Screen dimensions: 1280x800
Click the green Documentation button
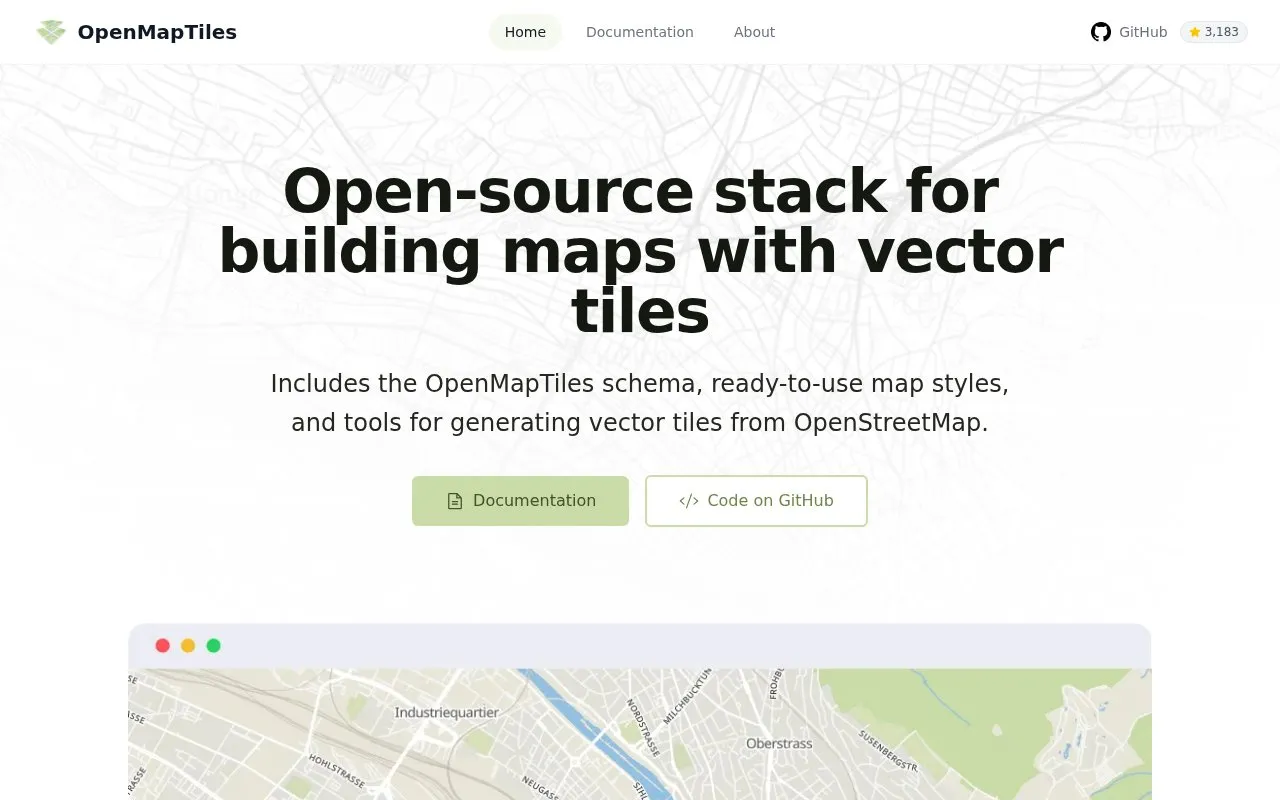520,501
